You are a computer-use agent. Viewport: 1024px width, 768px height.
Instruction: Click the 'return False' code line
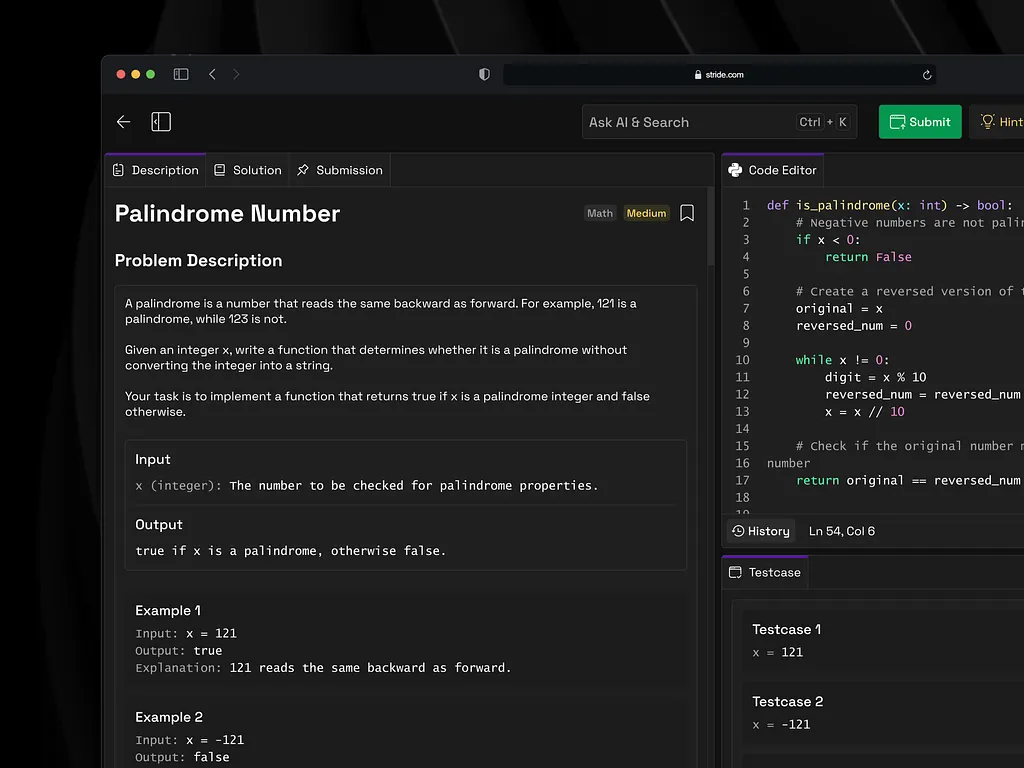tap(868, 257)
